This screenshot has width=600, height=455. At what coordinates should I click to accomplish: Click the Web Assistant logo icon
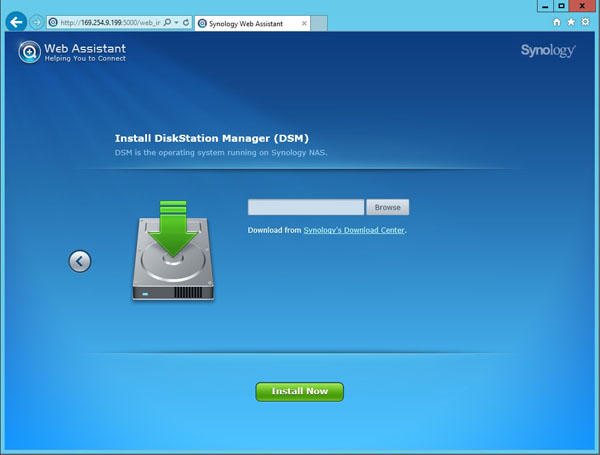coord(29,52)
